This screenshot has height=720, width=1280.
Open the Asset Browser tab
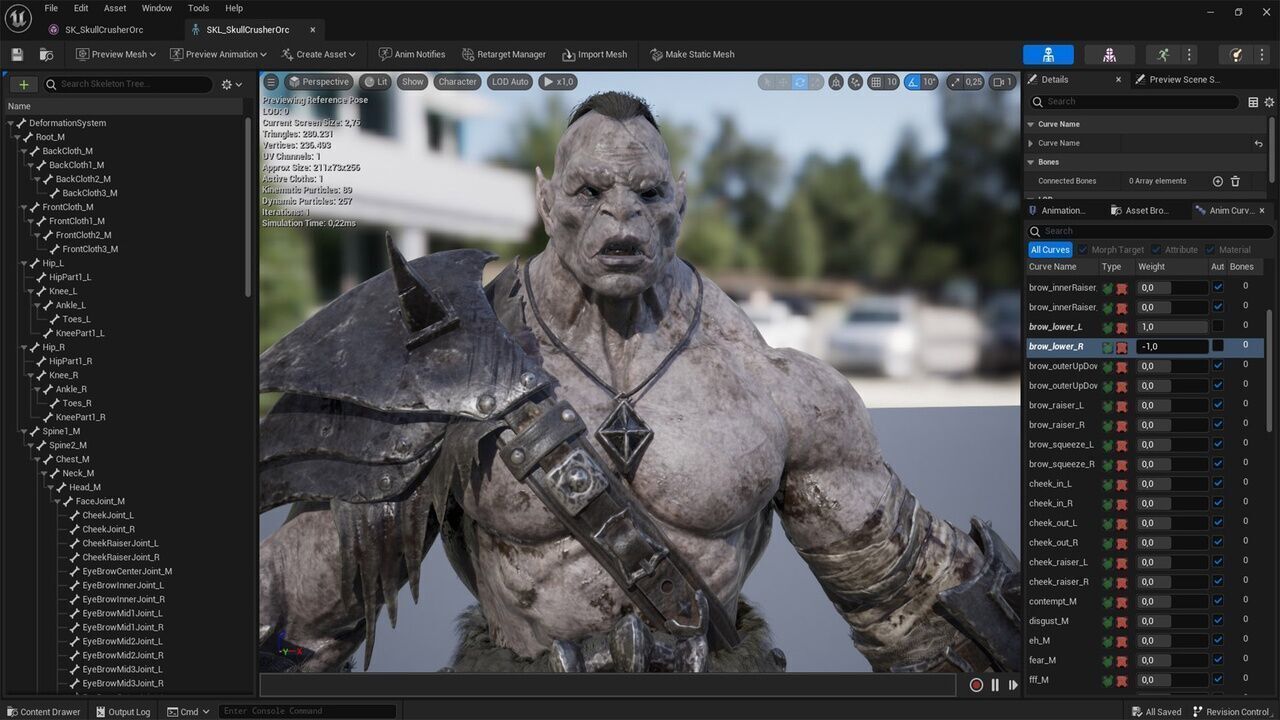[1139, 211]
